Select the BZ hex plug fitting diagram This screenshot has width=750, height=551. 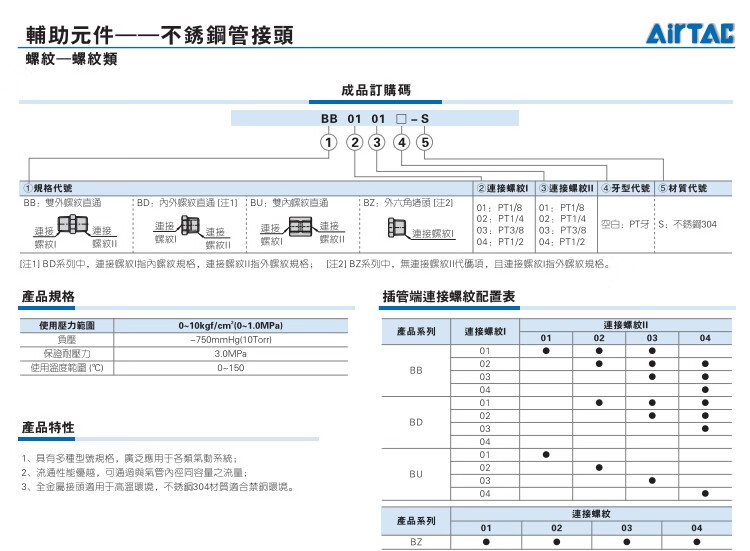pyautogui.click(x=397, y=231)
